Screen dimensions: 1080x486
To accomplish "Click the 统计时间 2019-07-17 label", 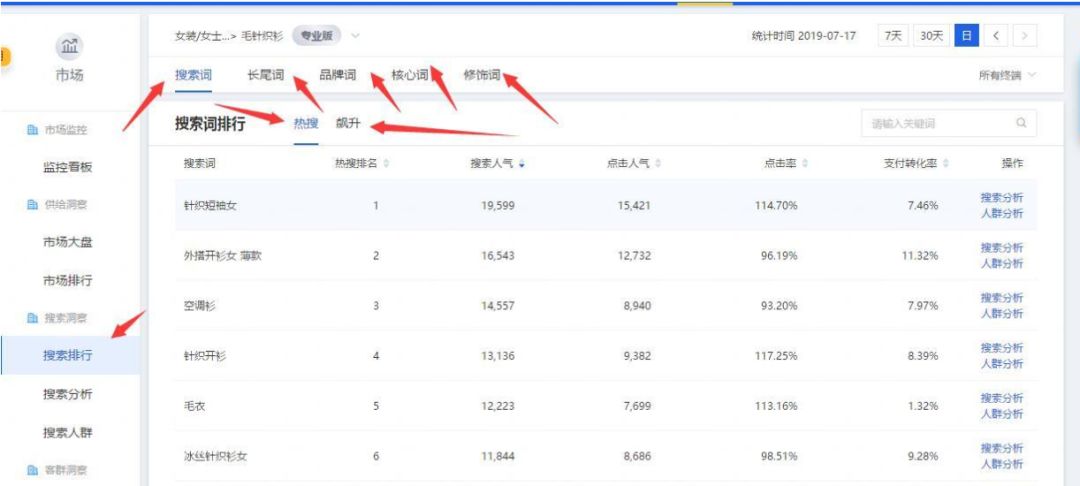I will click(x=804, y=36).
